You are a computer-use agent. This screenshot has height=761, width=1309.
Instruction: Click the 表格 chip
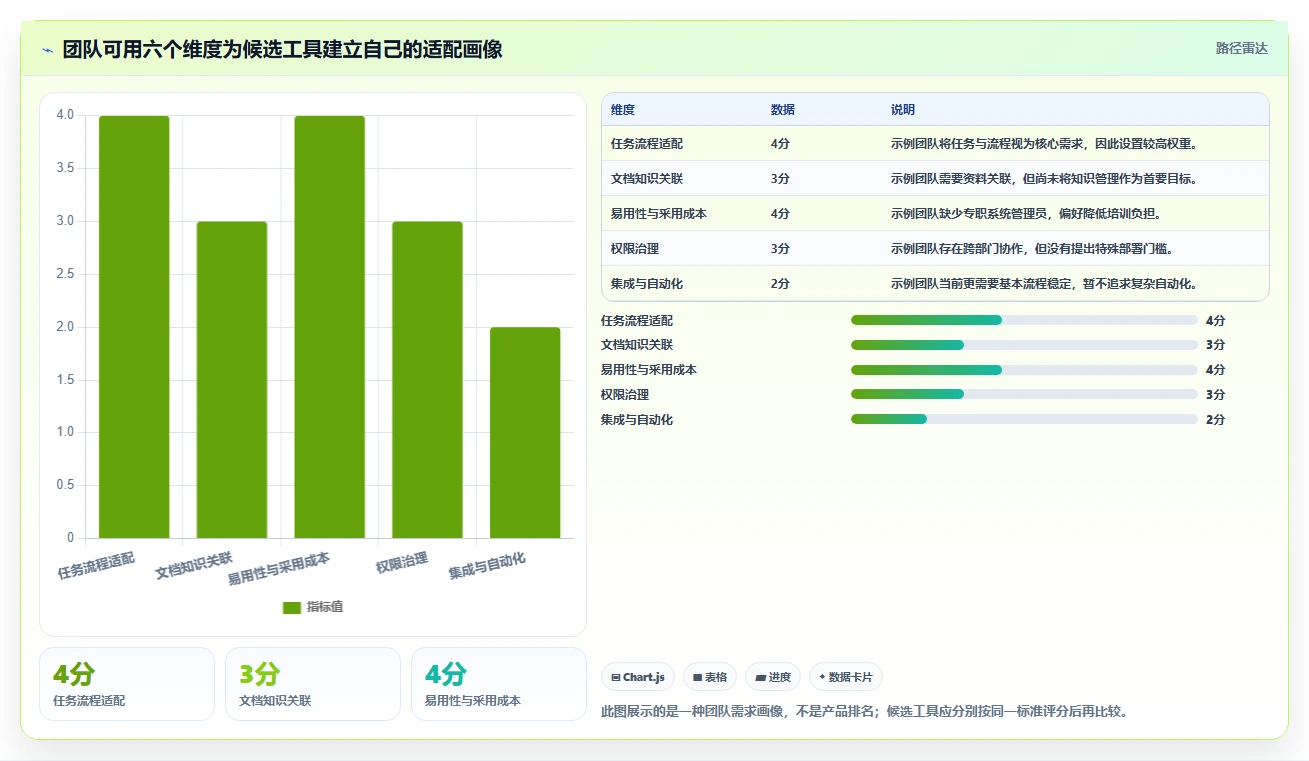click(710, 677)
